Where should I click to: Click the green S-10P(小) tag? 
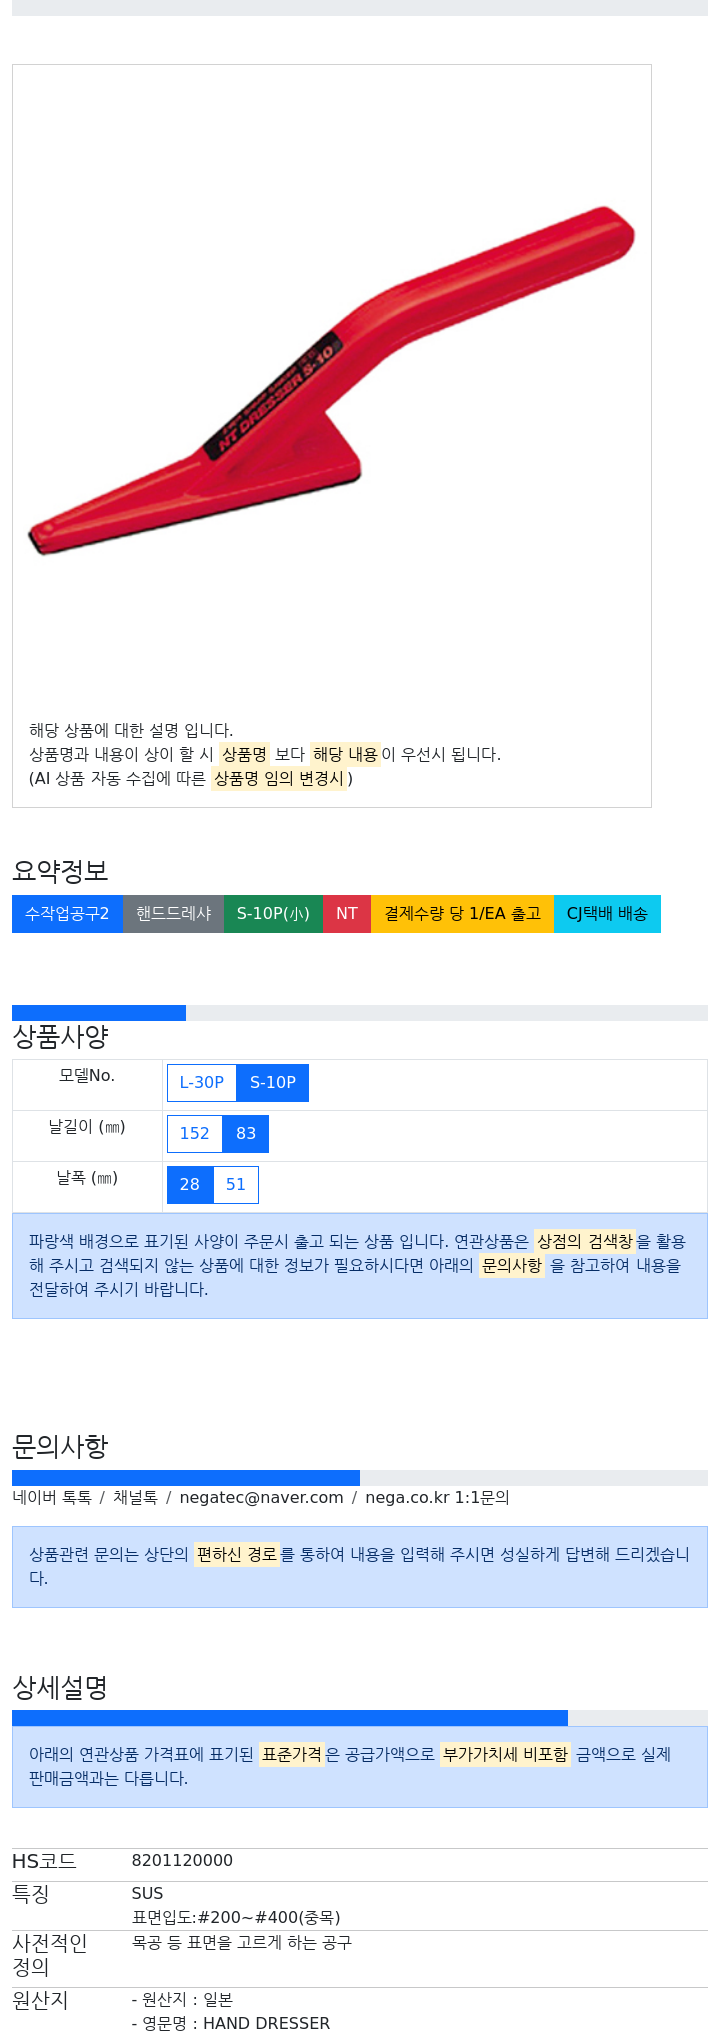[273, 913]
